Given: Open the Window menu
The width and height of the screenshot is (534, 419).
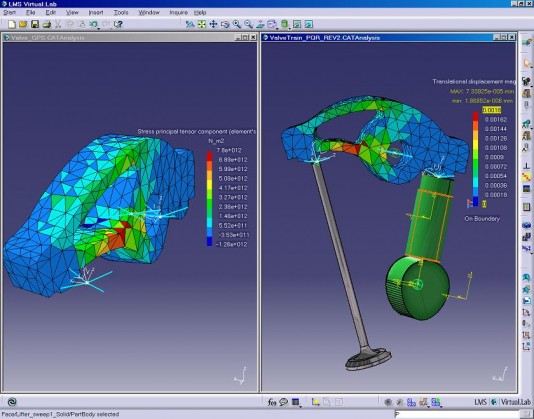Looking at the screenshot, I should 149,13.
